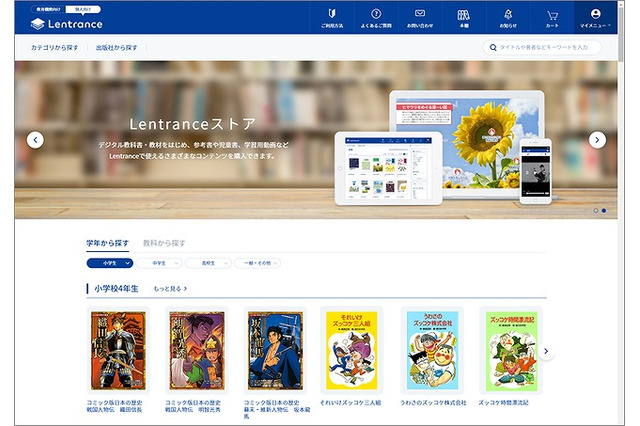Open the 坂本龍馬 comic book cover
640x426 pixels.
(275, 350)
